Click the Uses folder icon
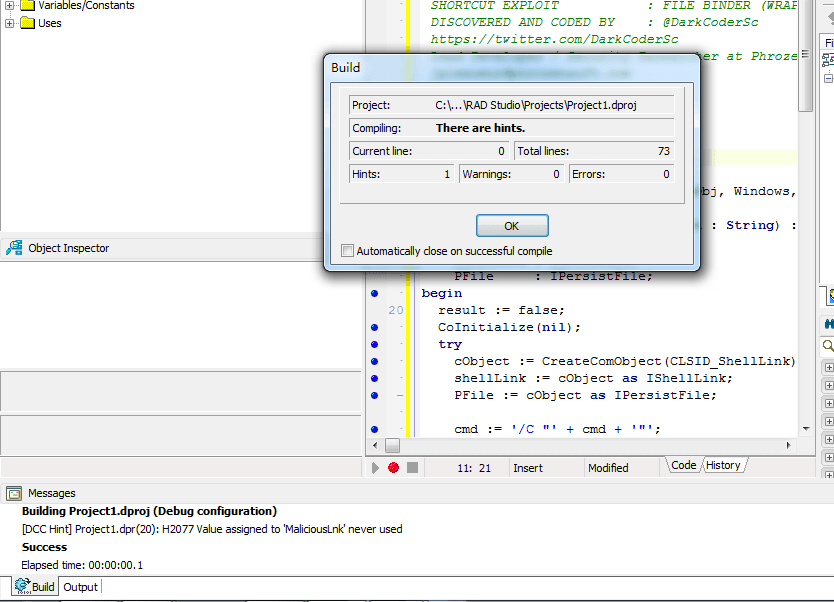The height and width of the screenshot is (602, 834). [x=27, y=23]
